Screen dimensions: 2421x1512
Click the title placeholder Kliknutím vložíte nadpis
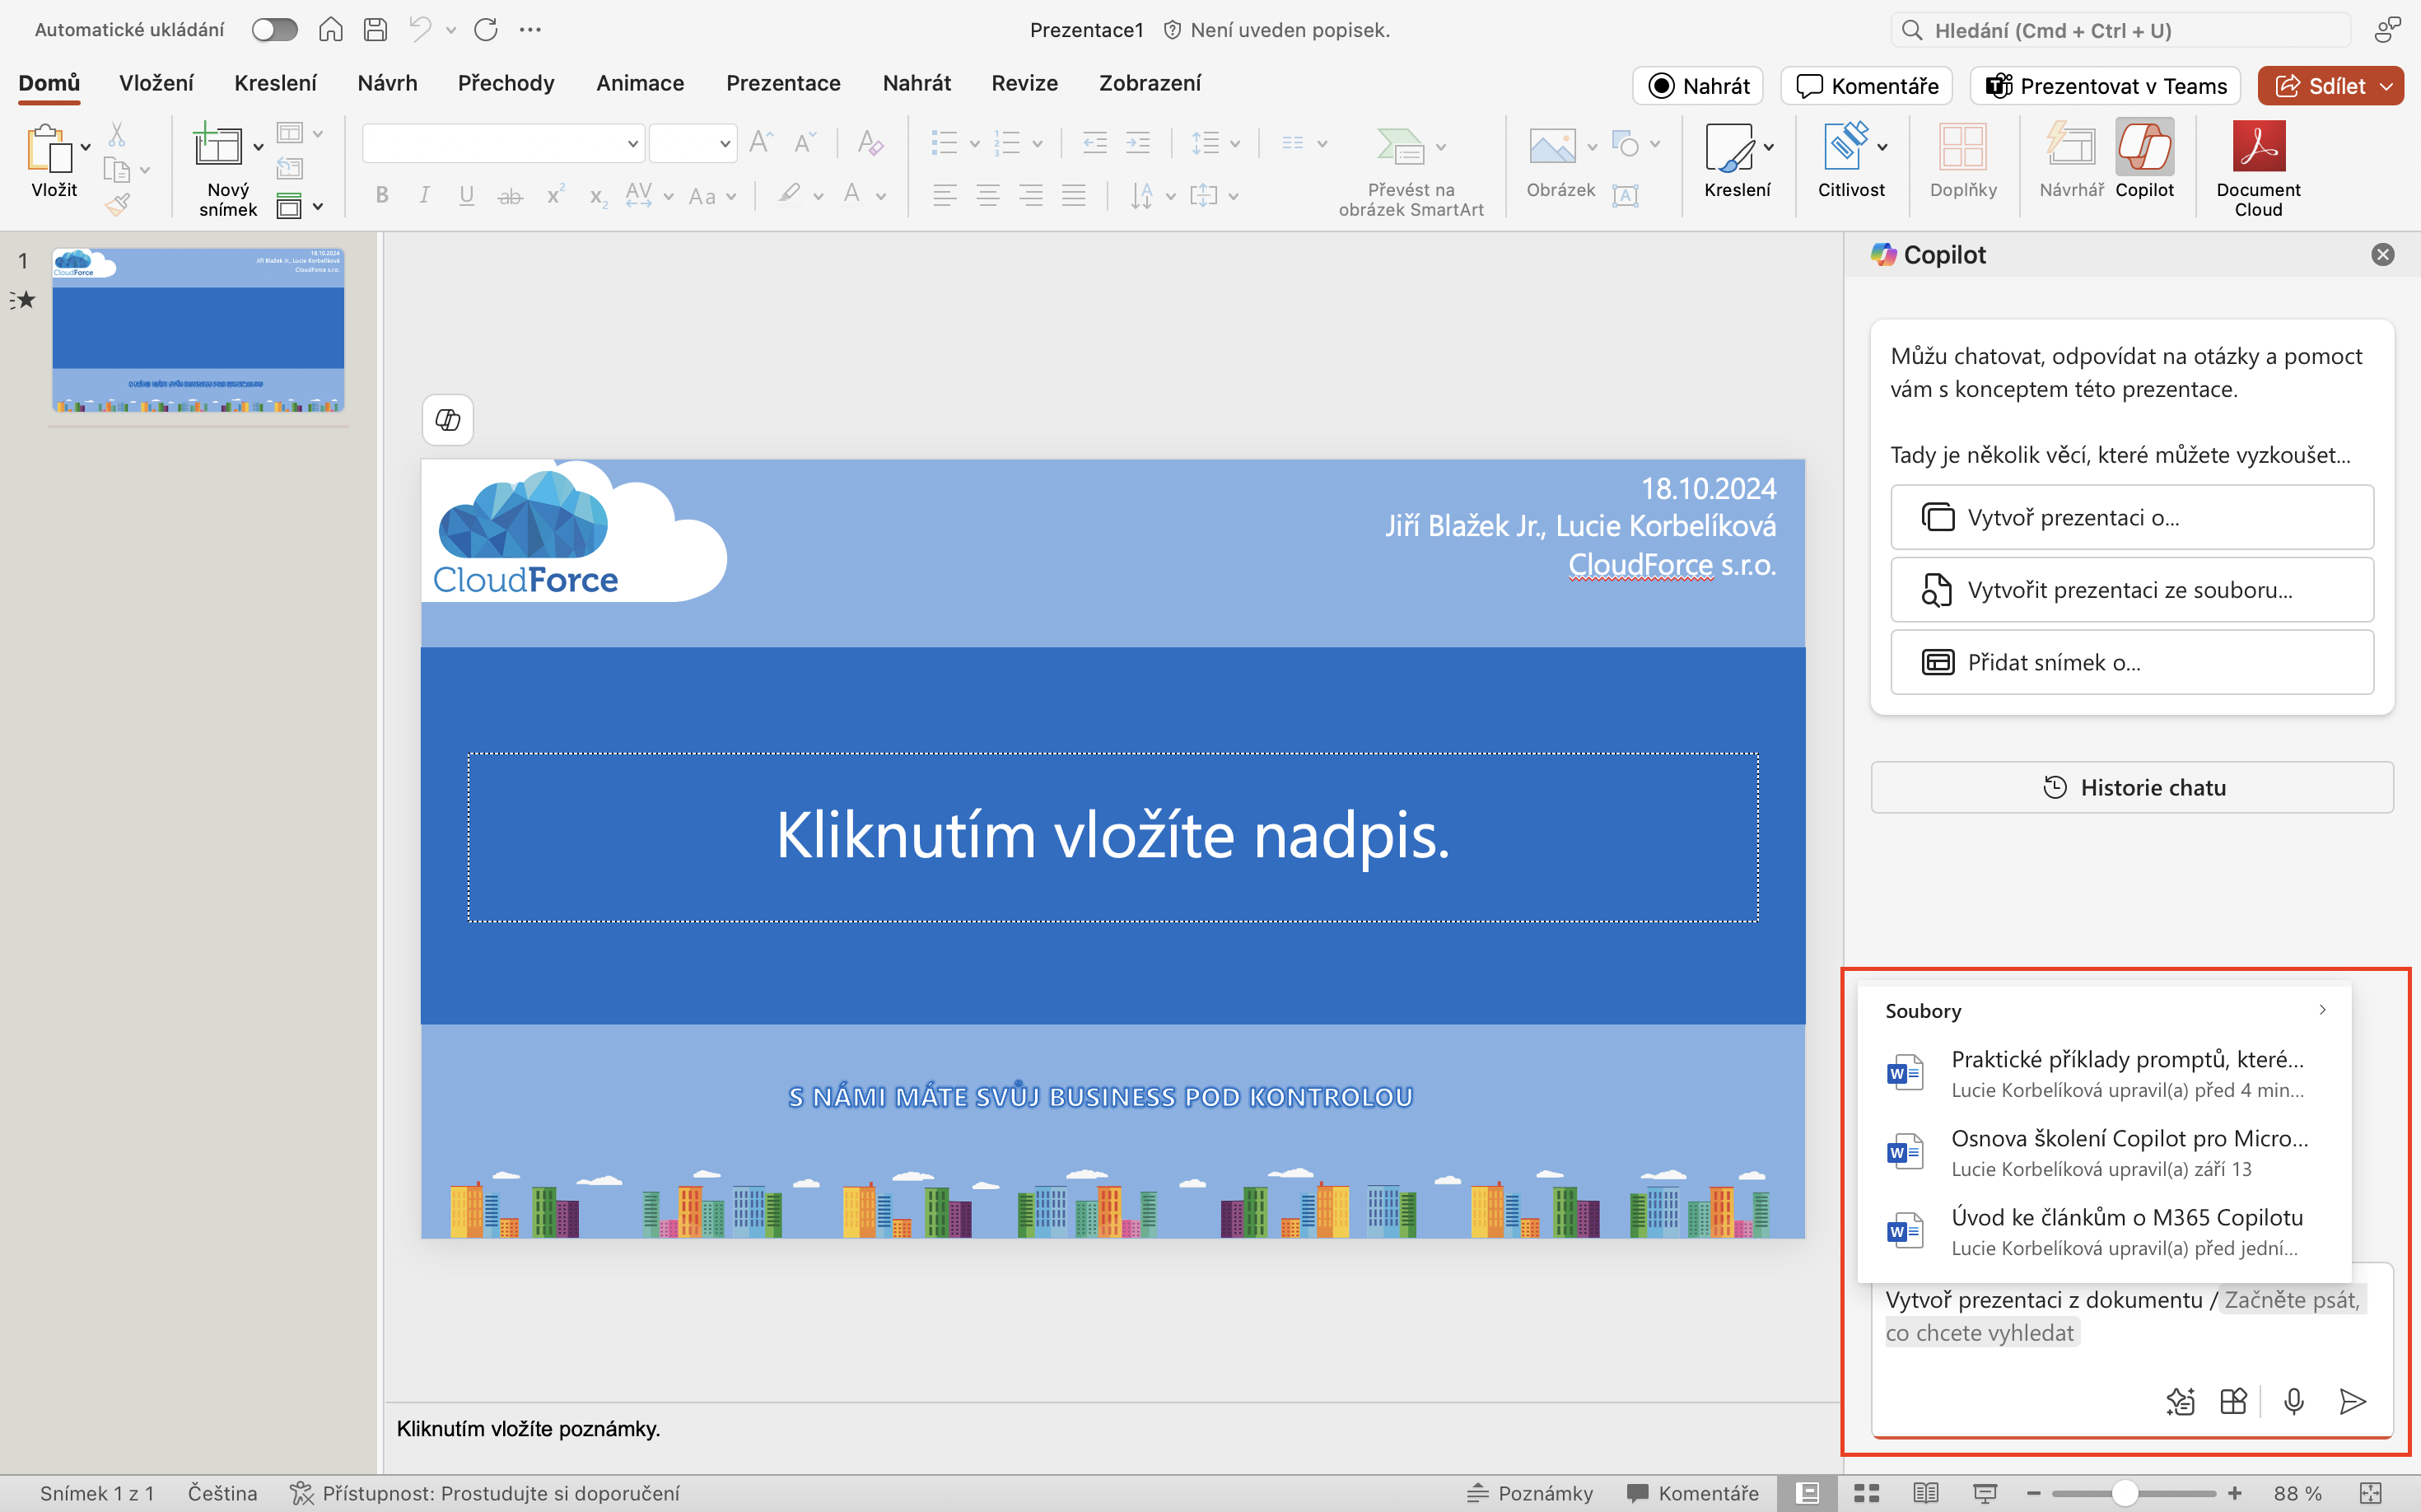(x=1113, y=837)
